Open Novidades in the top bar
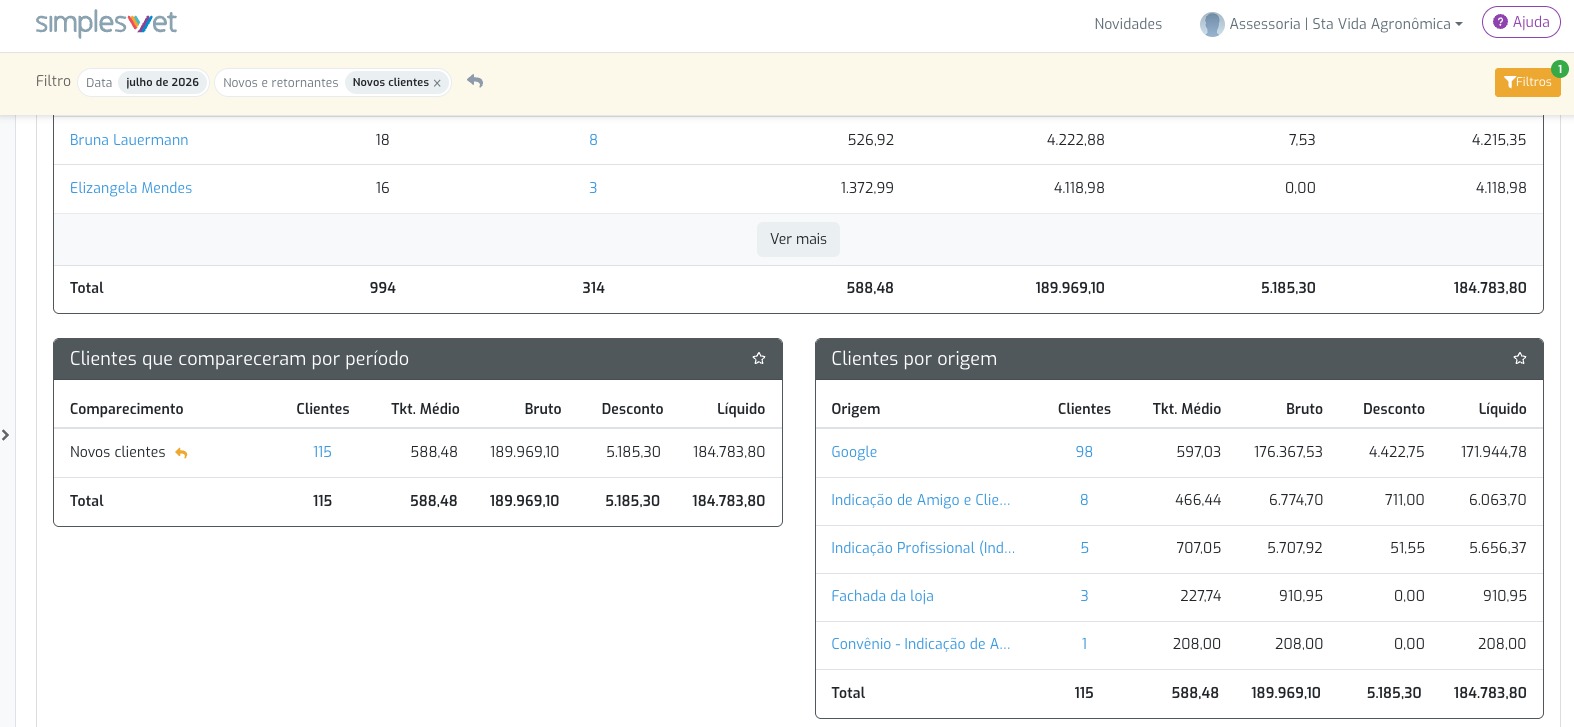Screen dimensions: 1574x727 click(1128, 24)
